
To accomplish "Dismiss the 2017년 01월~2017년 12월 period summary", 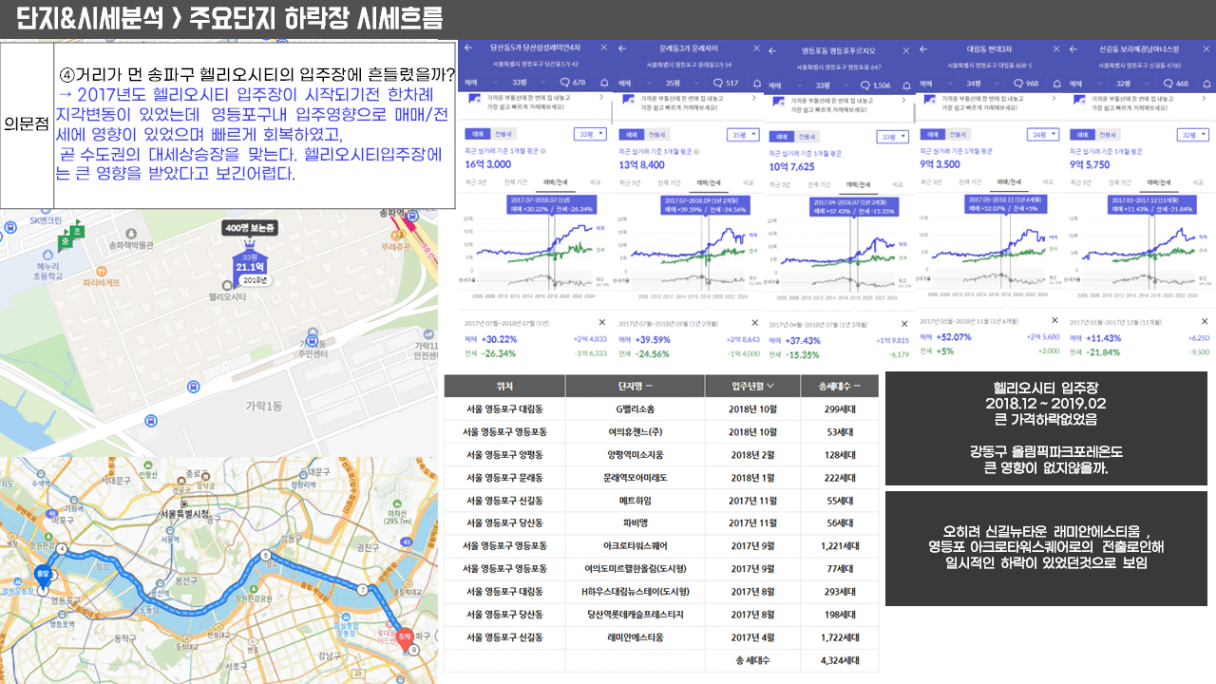I will [x=1205, y=322].
